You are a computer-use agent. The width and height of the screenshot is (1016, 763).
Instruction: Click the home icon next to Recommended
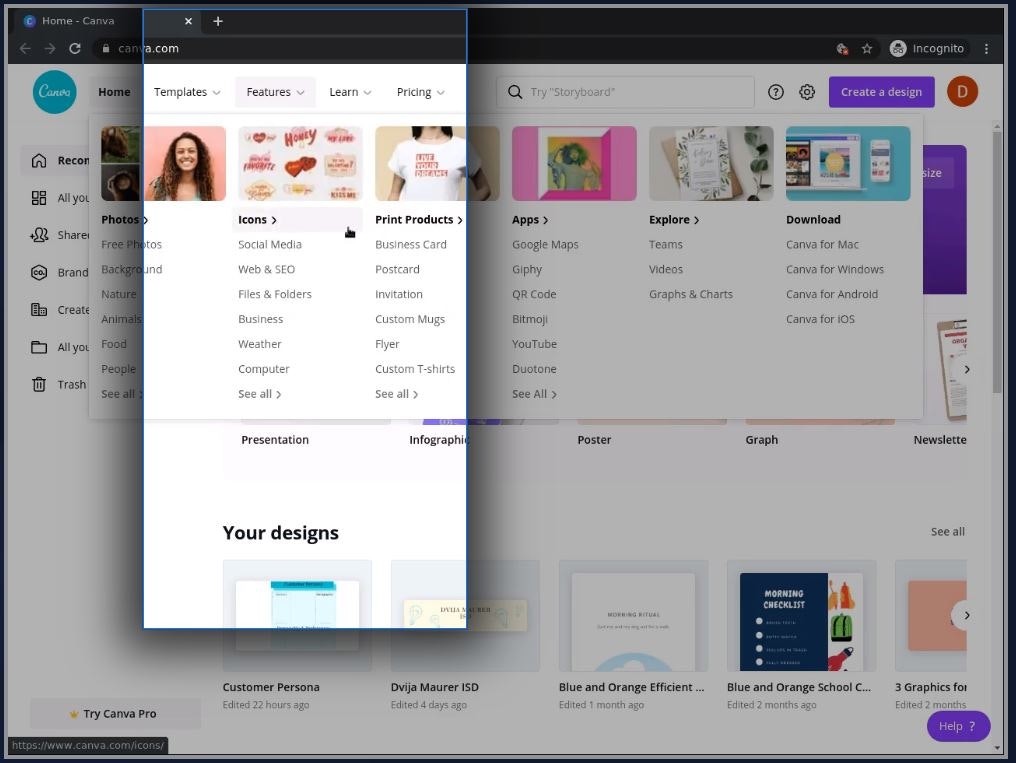click(39, 160)
